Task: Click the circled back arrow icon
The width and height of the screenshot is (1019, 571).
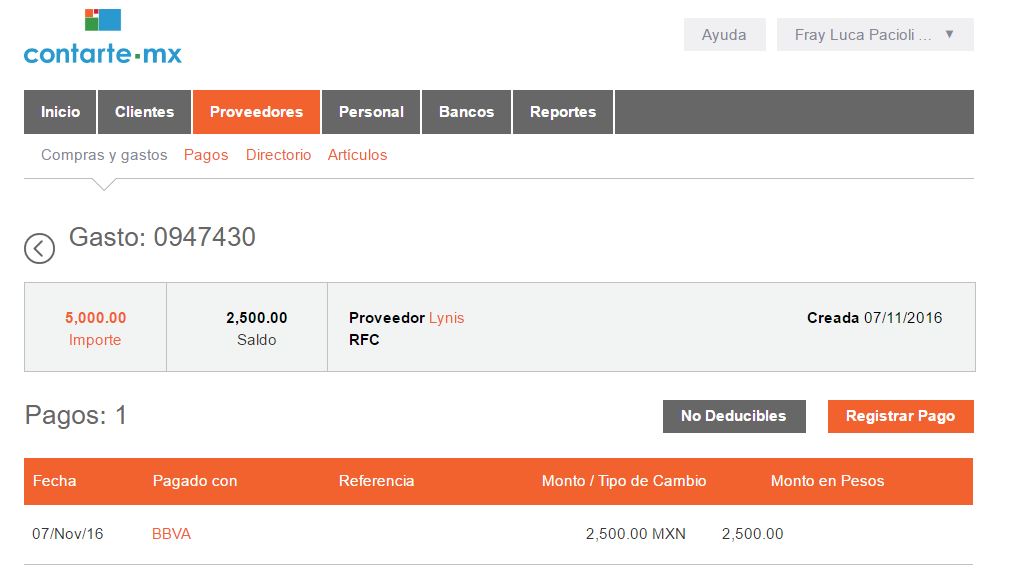Action: point(40,248)
